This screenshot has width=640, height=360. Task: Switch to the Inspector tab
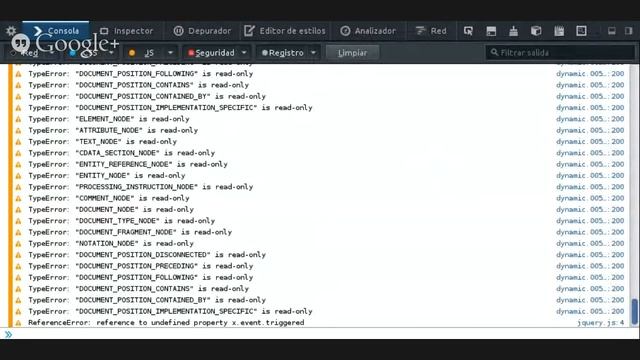(127, 31)
